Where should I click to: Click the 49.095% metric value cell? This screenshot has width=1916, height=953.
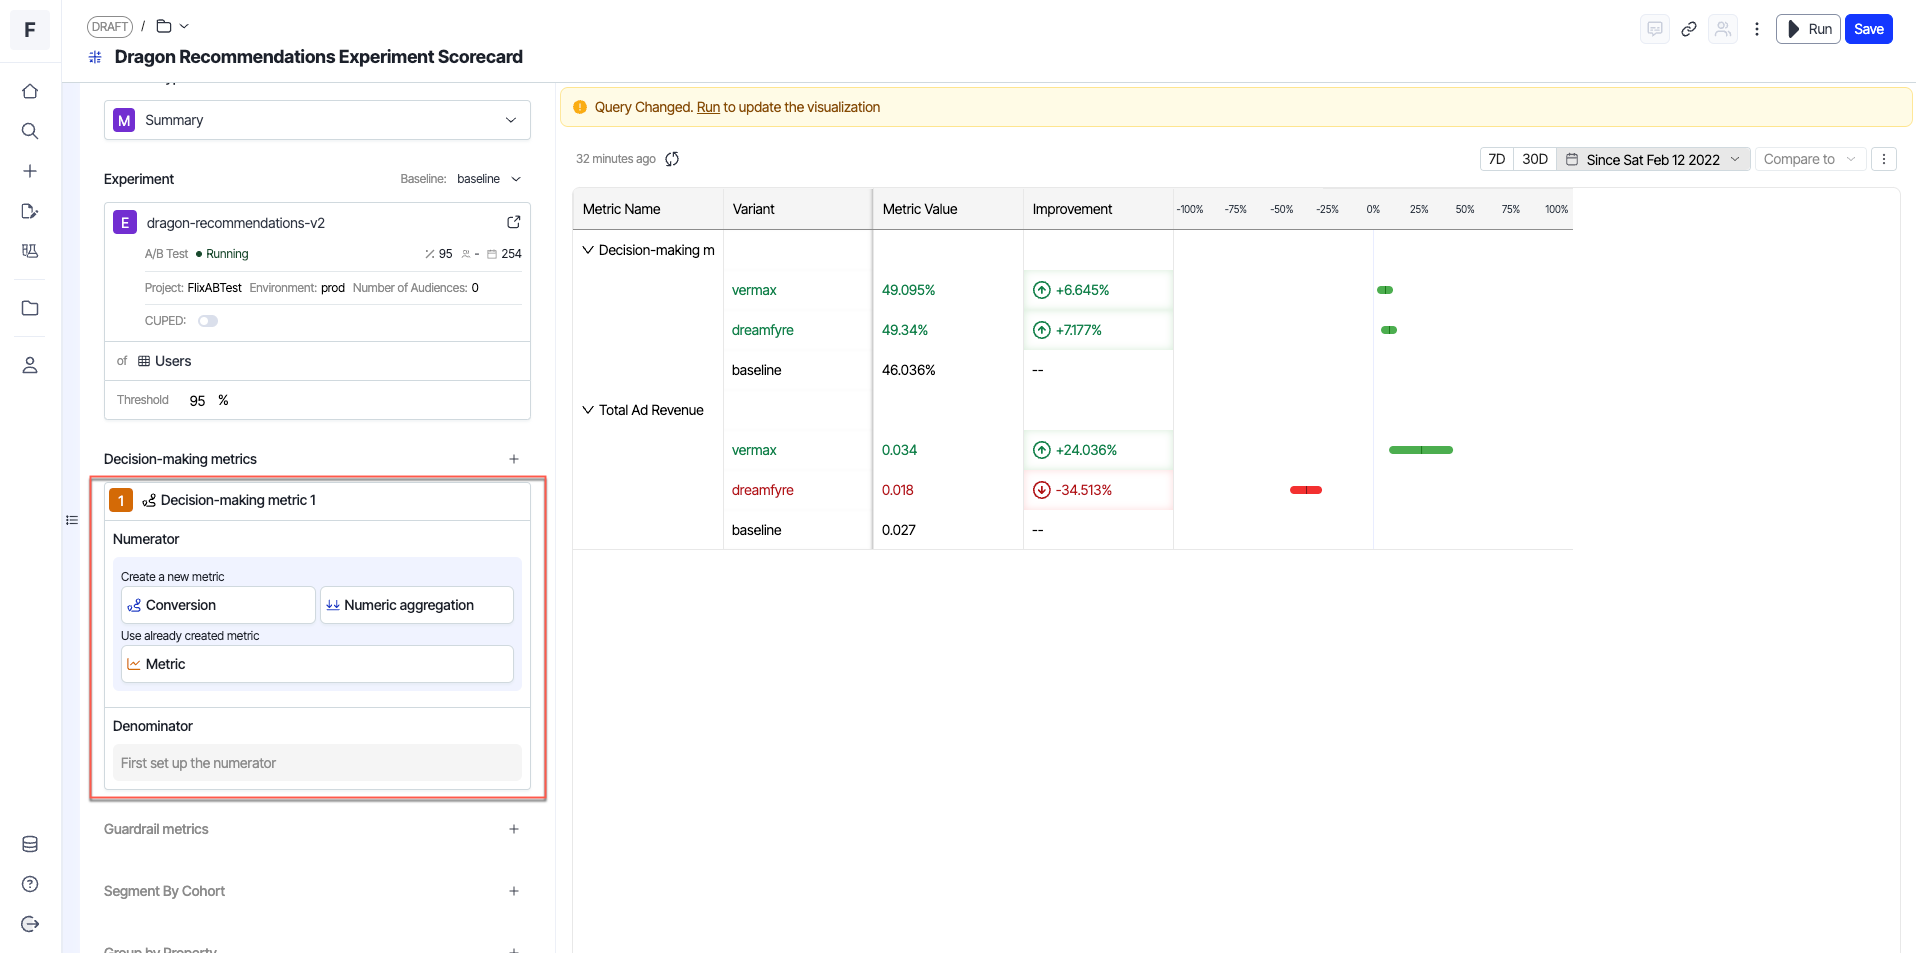pyautogui.click(x=948, y=290)
